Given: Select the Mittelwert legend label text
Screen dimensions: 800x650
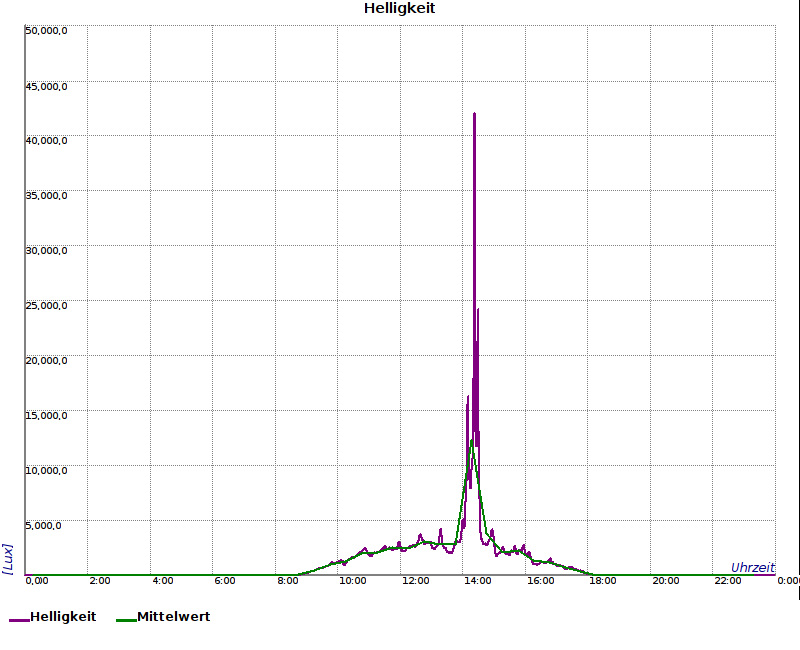Looking at the screenshot, I should pos(173,617).
